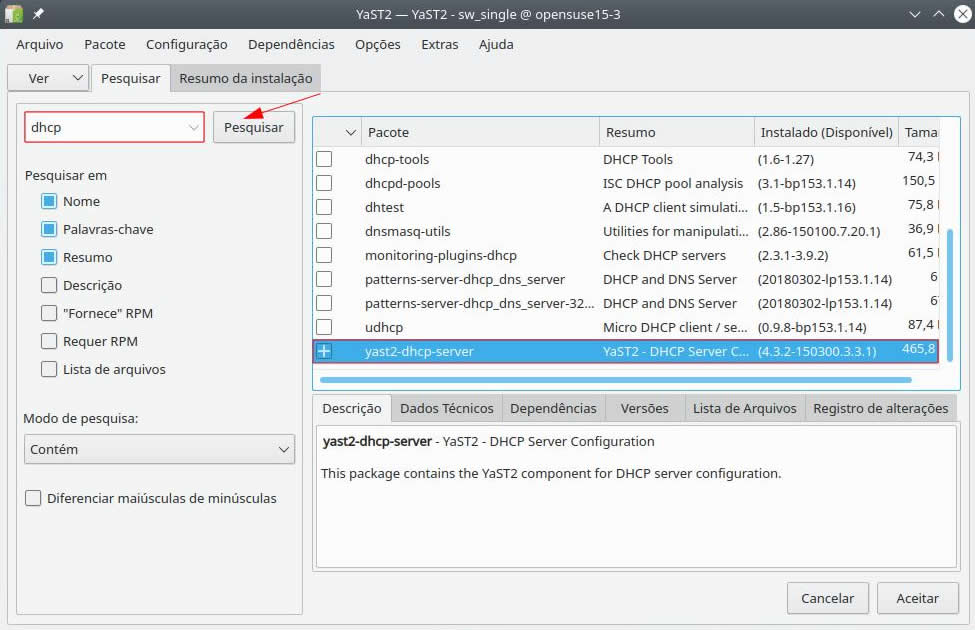The width and height of the screenshot is (975, 630).
Task: Disable the Nome search checkbox
Action: click(x=49, y=201)
